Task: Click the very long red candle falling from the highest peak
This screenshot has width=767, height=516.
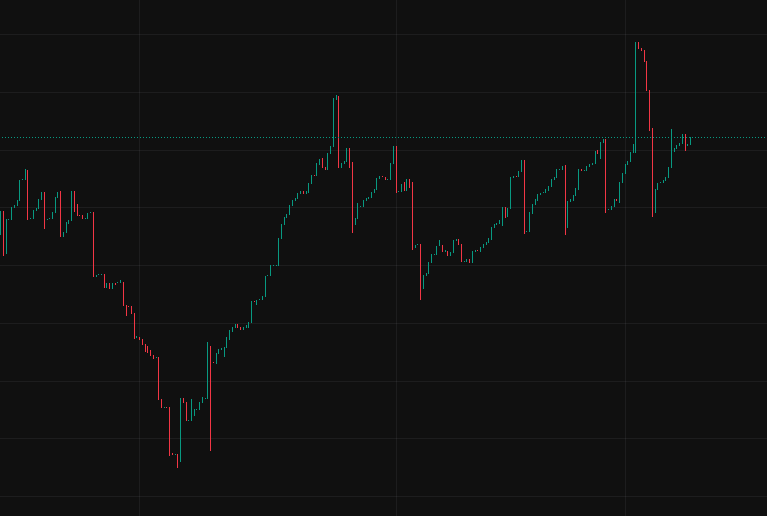Action: 653,173
